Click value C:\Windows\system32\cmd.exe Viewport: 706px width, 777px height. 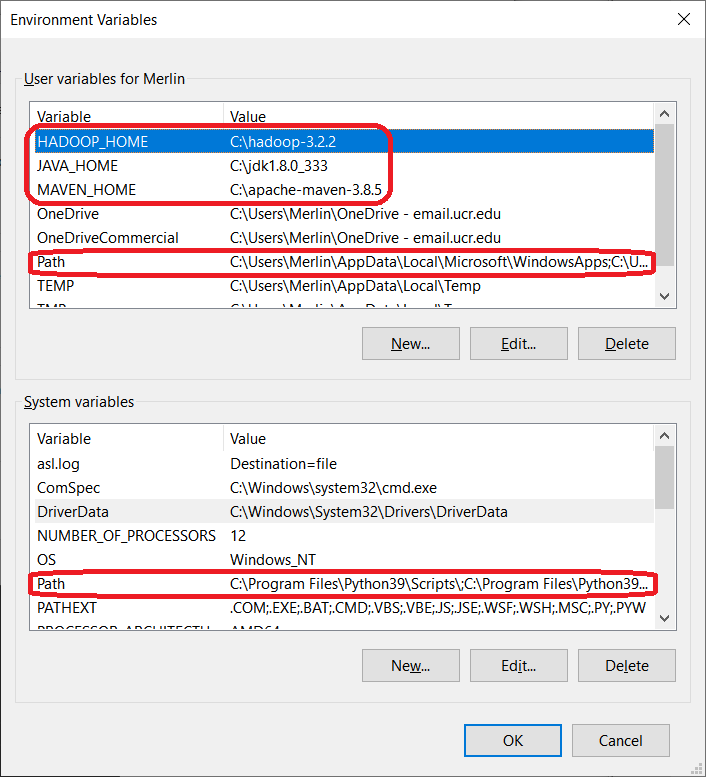pos(333,488)
